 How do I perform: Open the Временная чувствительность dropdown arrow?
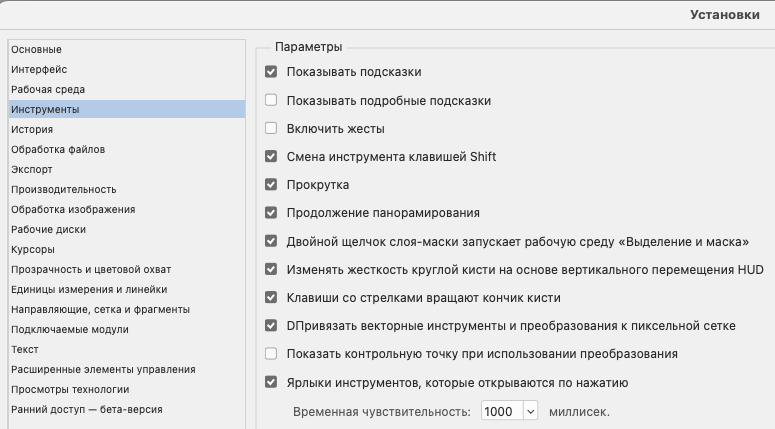(531, 411)
